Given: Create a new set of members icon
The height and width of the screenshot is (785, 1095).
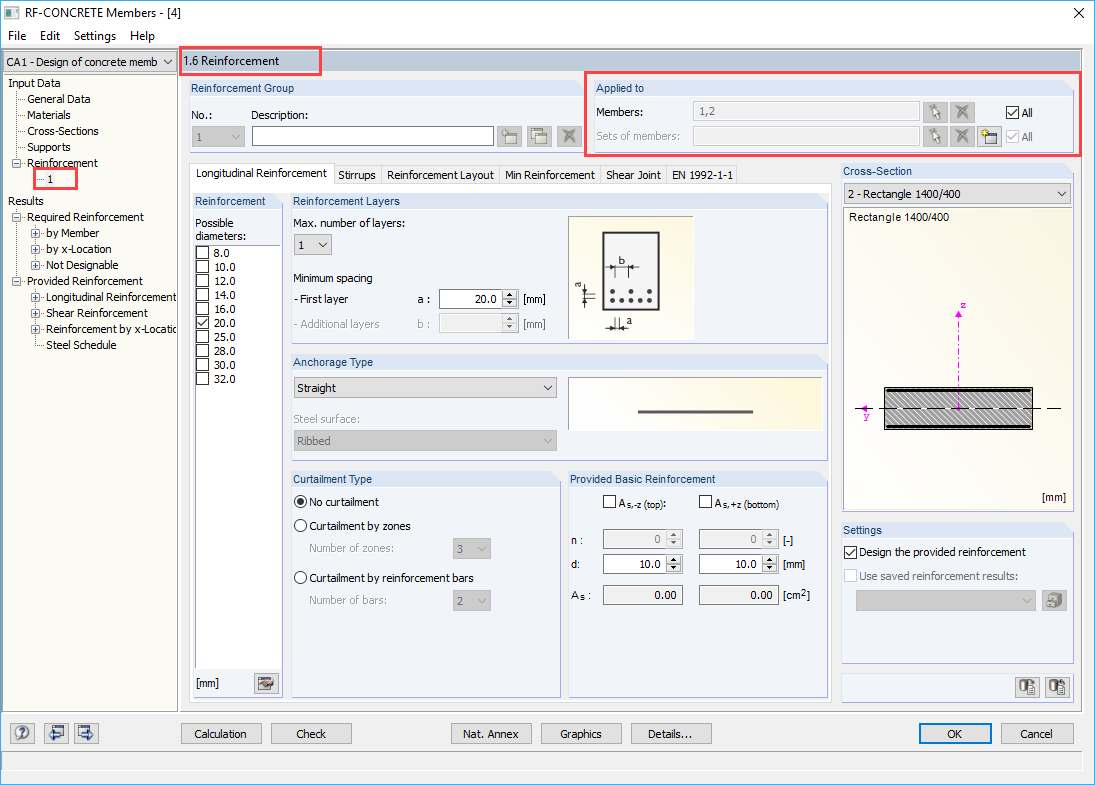Looking at the screenshot, I should [x=989, y=136].
